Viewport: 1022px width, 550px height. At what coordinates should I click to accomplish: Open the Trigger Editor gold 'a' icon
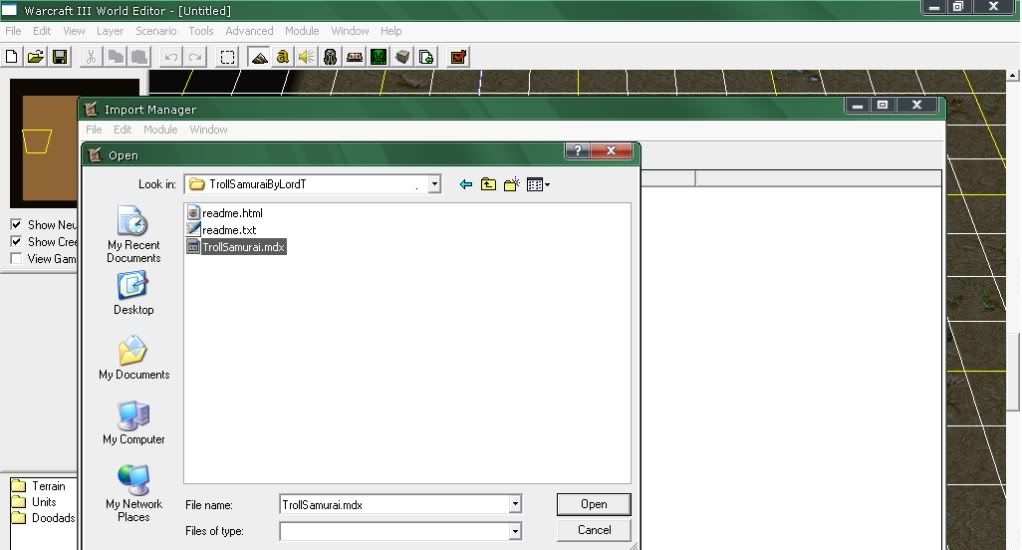282,57
